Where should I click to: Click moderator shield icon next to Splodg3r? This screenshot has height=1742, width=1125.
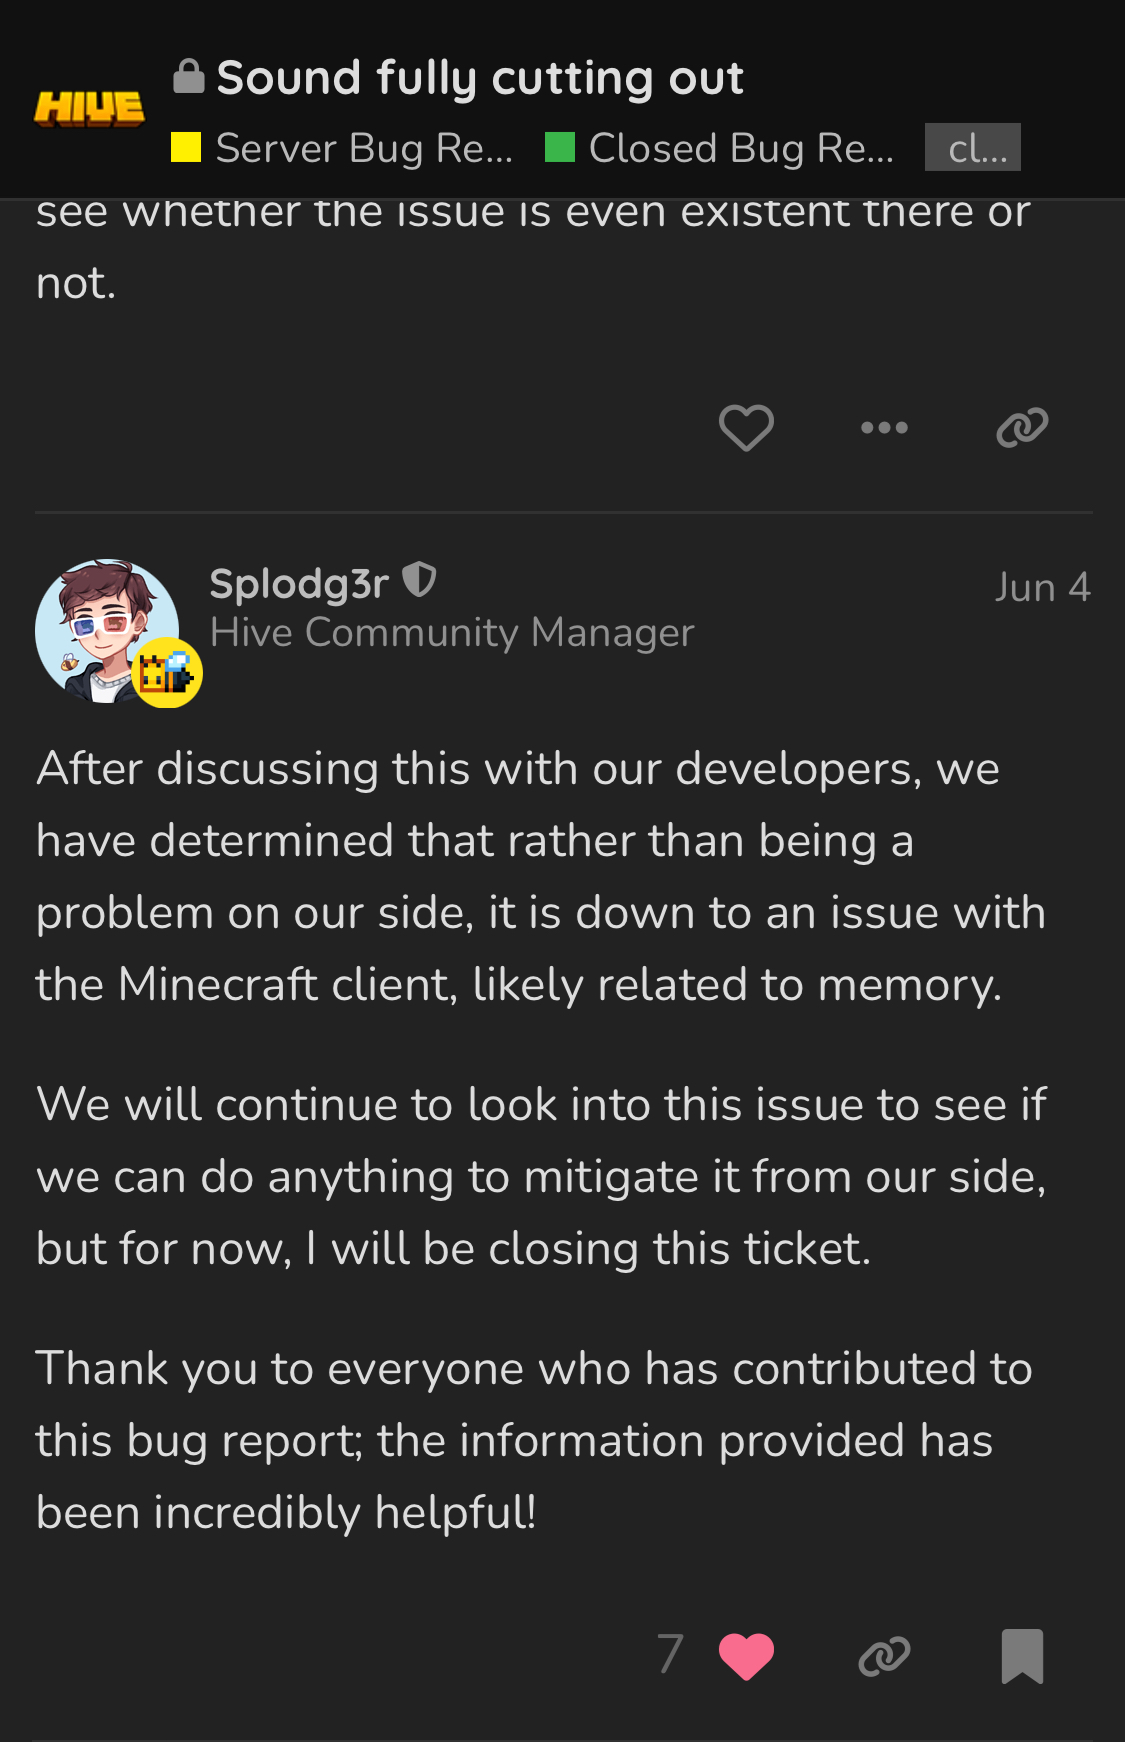[419, 580]
